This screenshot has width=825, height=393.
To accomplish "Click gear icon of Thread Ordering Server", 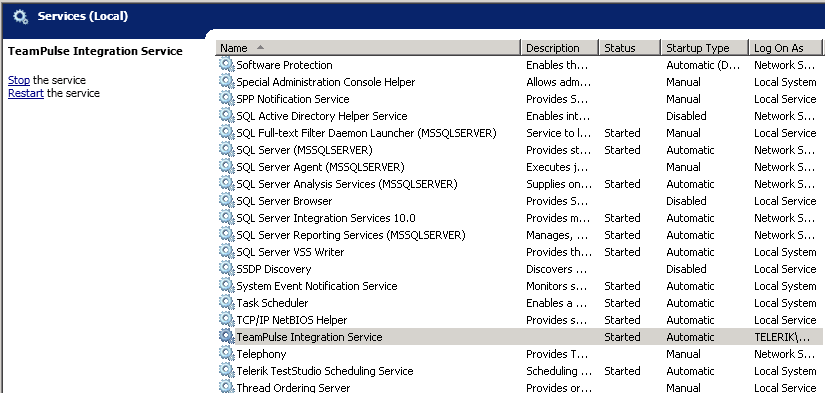I will click(x=226, y=387).
